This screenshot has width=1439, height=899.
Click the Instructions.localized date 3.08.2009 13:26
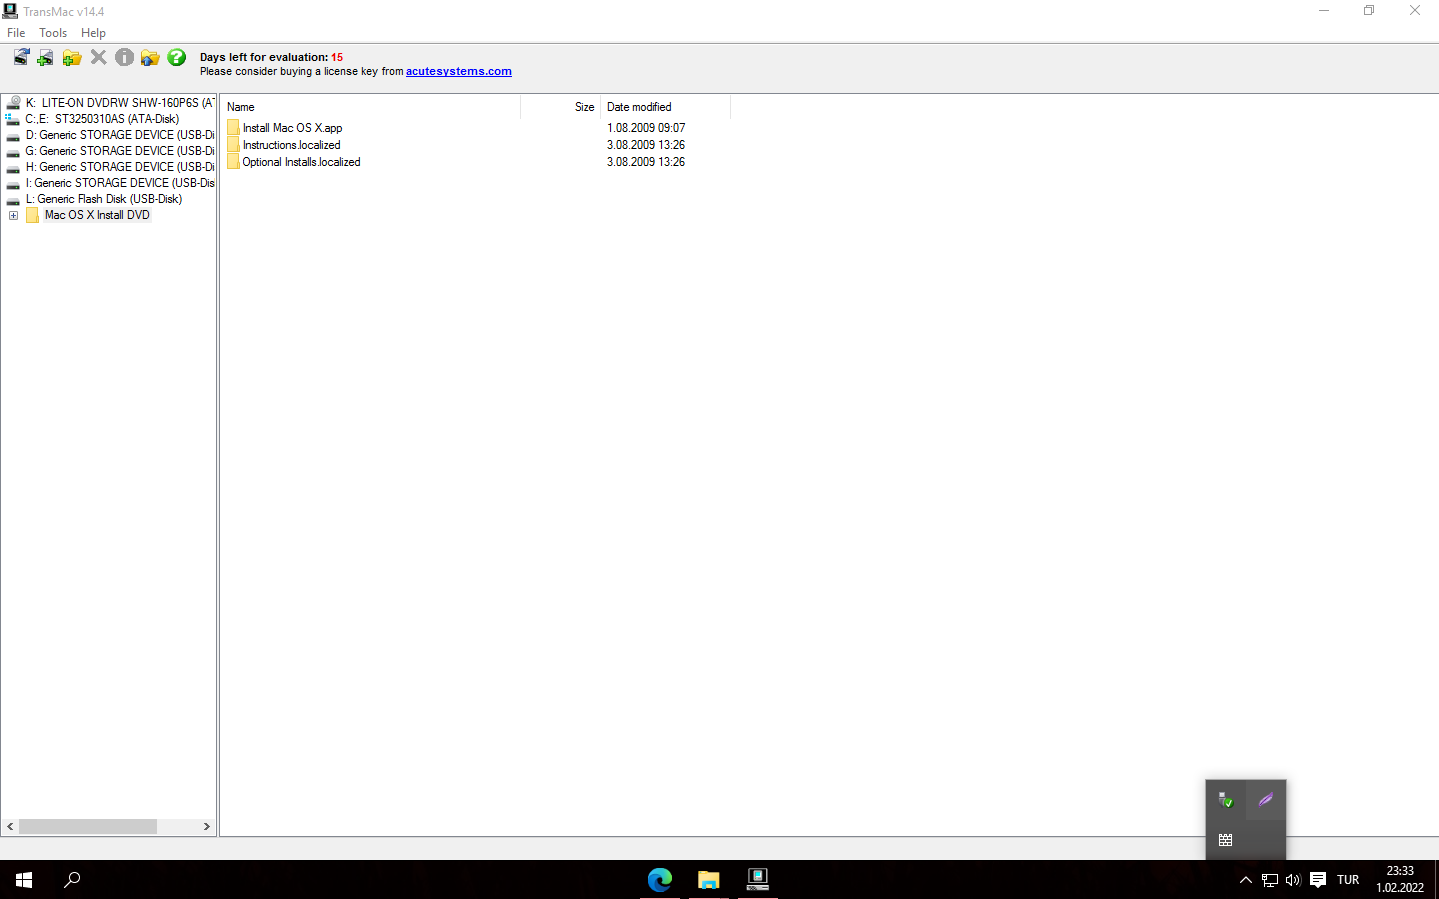(646, 145)
